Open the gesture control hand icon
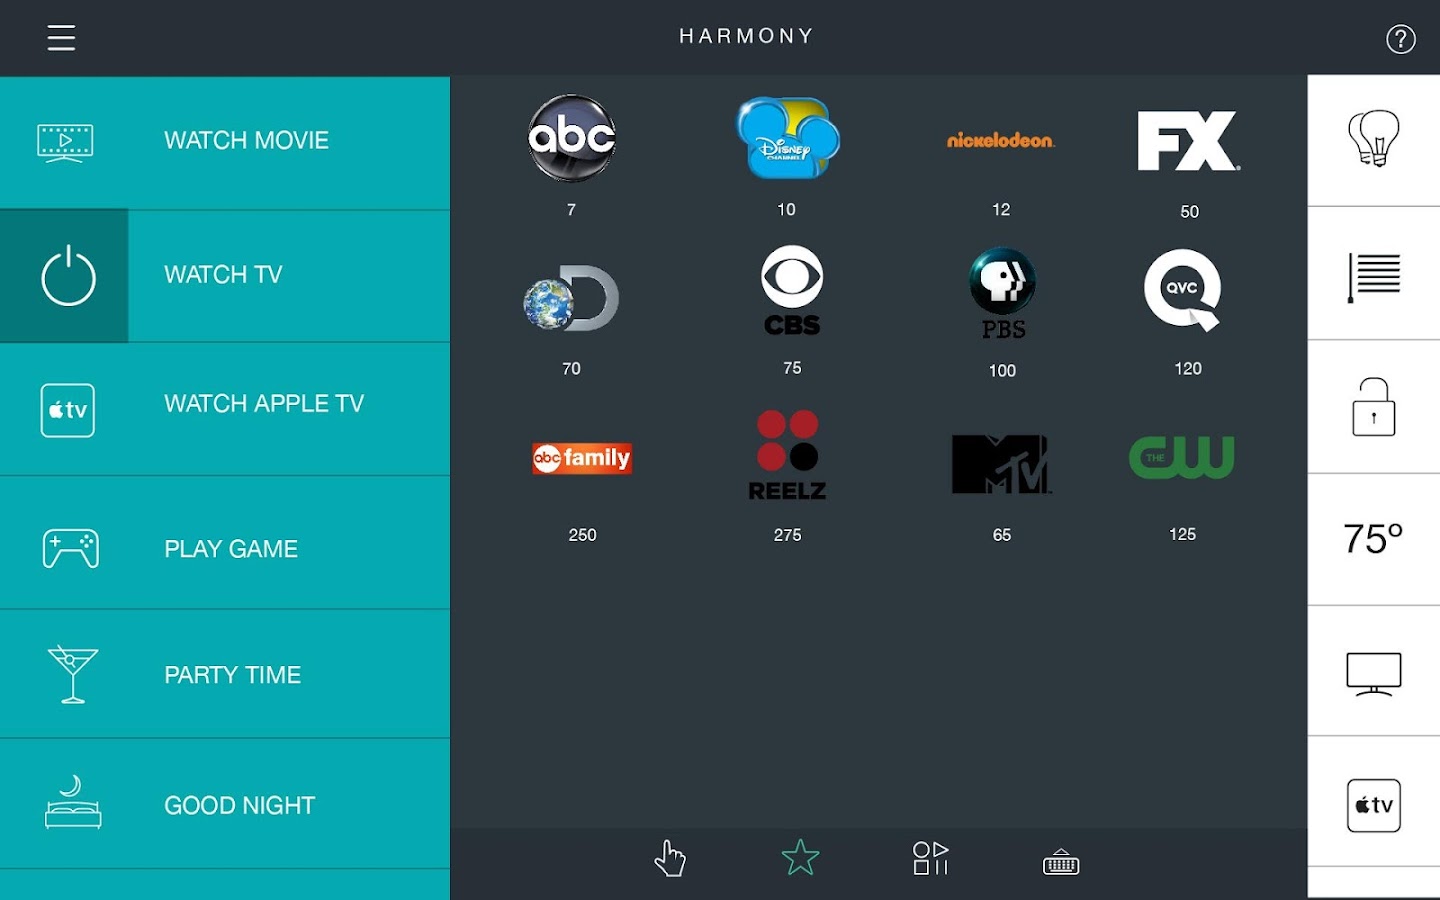The width and height of the screenshot is (1440, 900). click(669, 858)
